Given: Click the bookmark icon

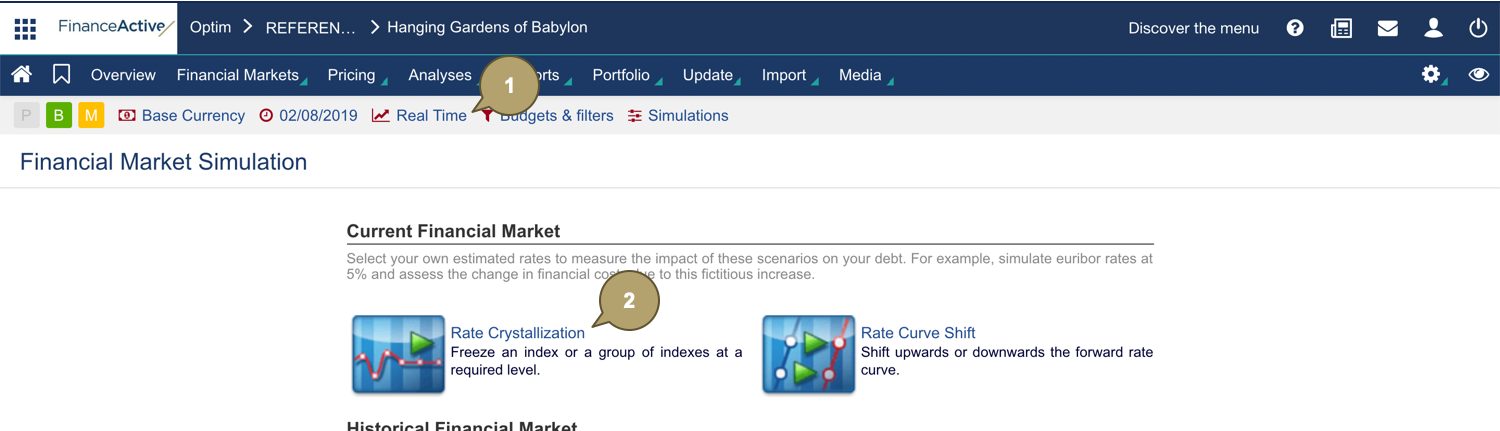Looking at the screenshot, I should [x=62, y=75].
